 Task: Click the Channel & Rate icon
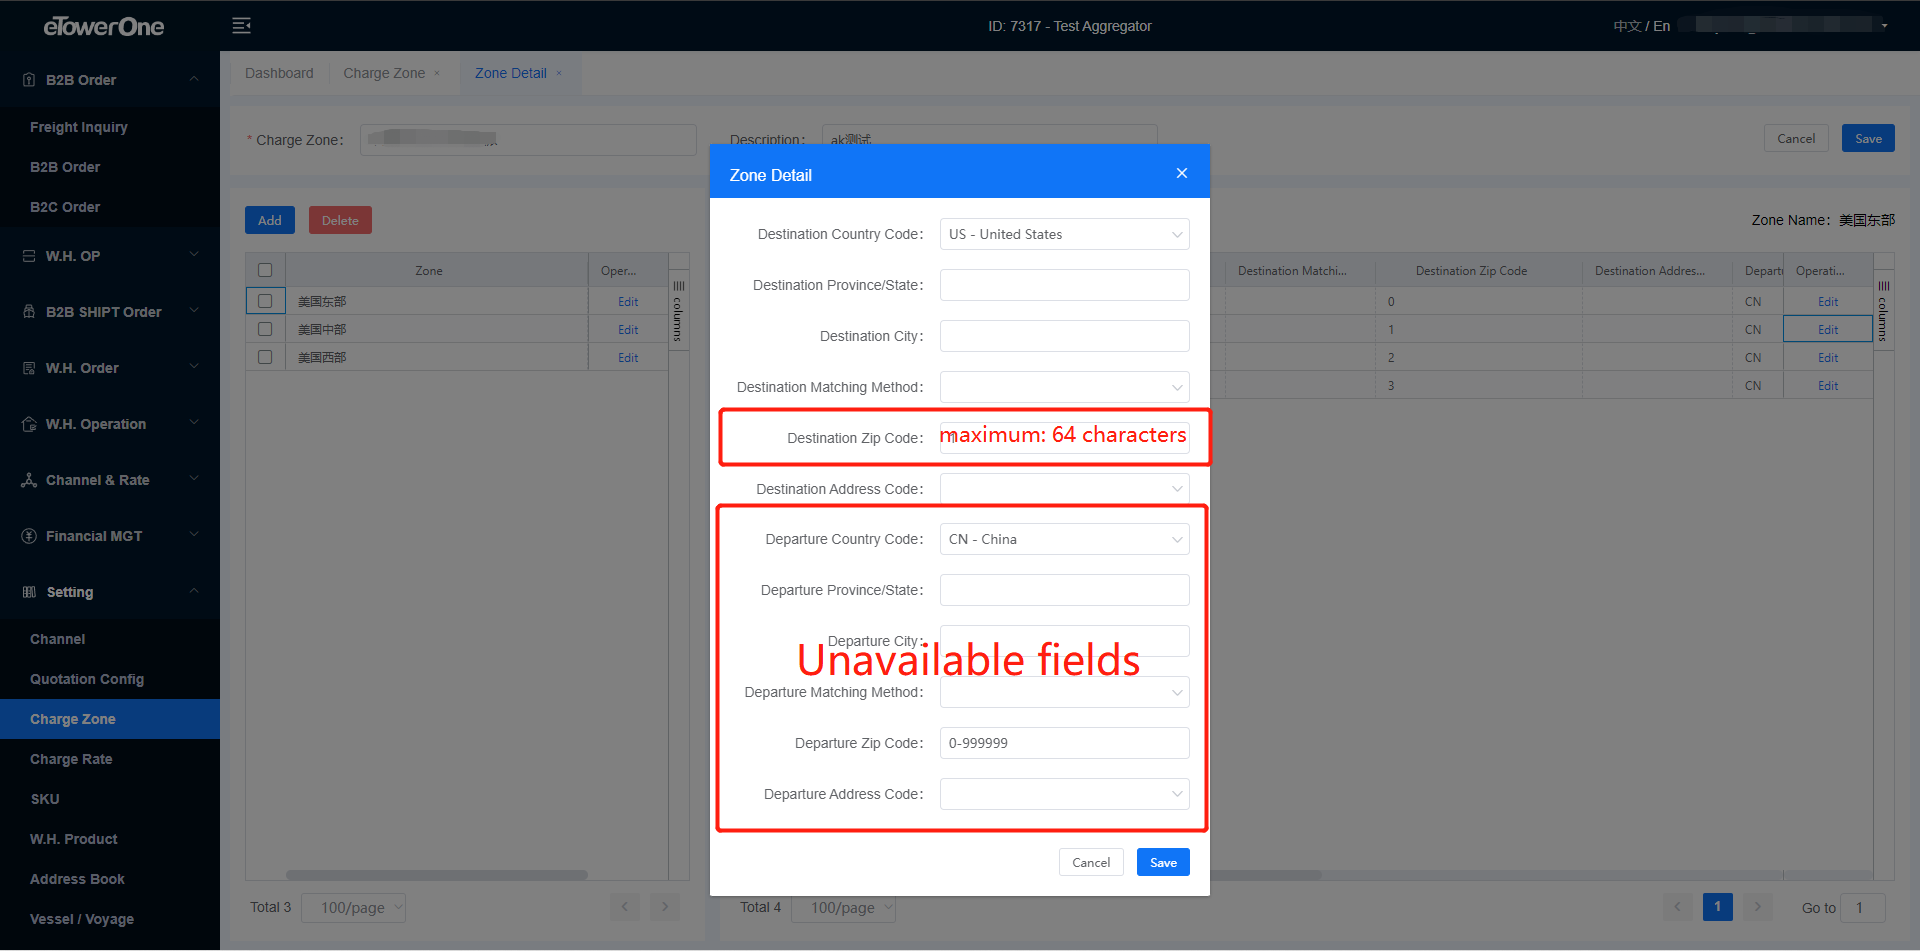[29, 480]
